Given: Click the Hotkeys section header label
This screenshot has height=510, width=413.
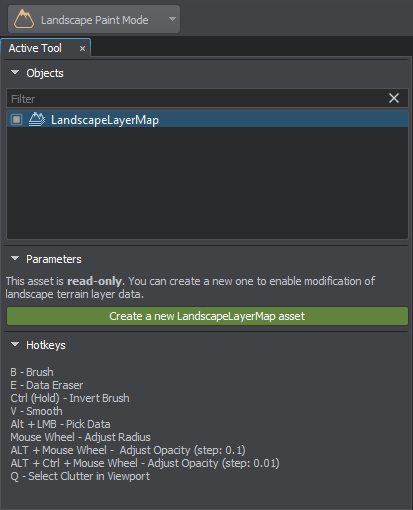Looking at the screenshot, I should (46, 345).
